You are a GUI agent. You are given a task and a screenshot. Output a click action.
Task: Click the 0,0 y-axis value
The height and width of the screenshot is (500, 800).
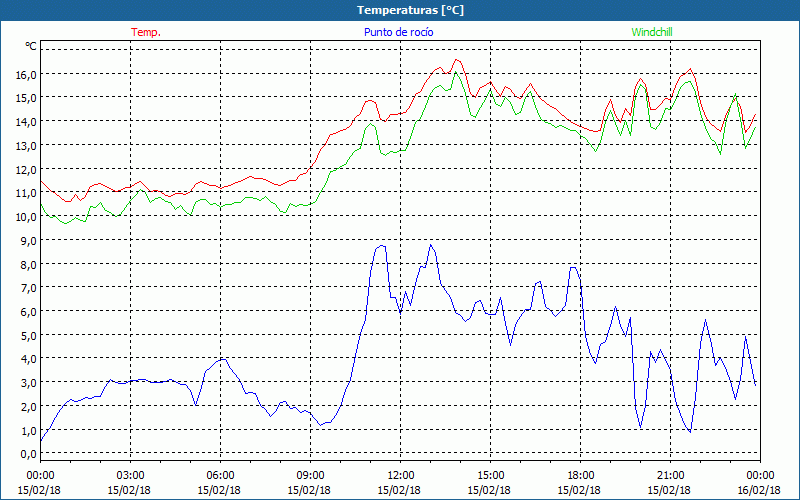29,454
